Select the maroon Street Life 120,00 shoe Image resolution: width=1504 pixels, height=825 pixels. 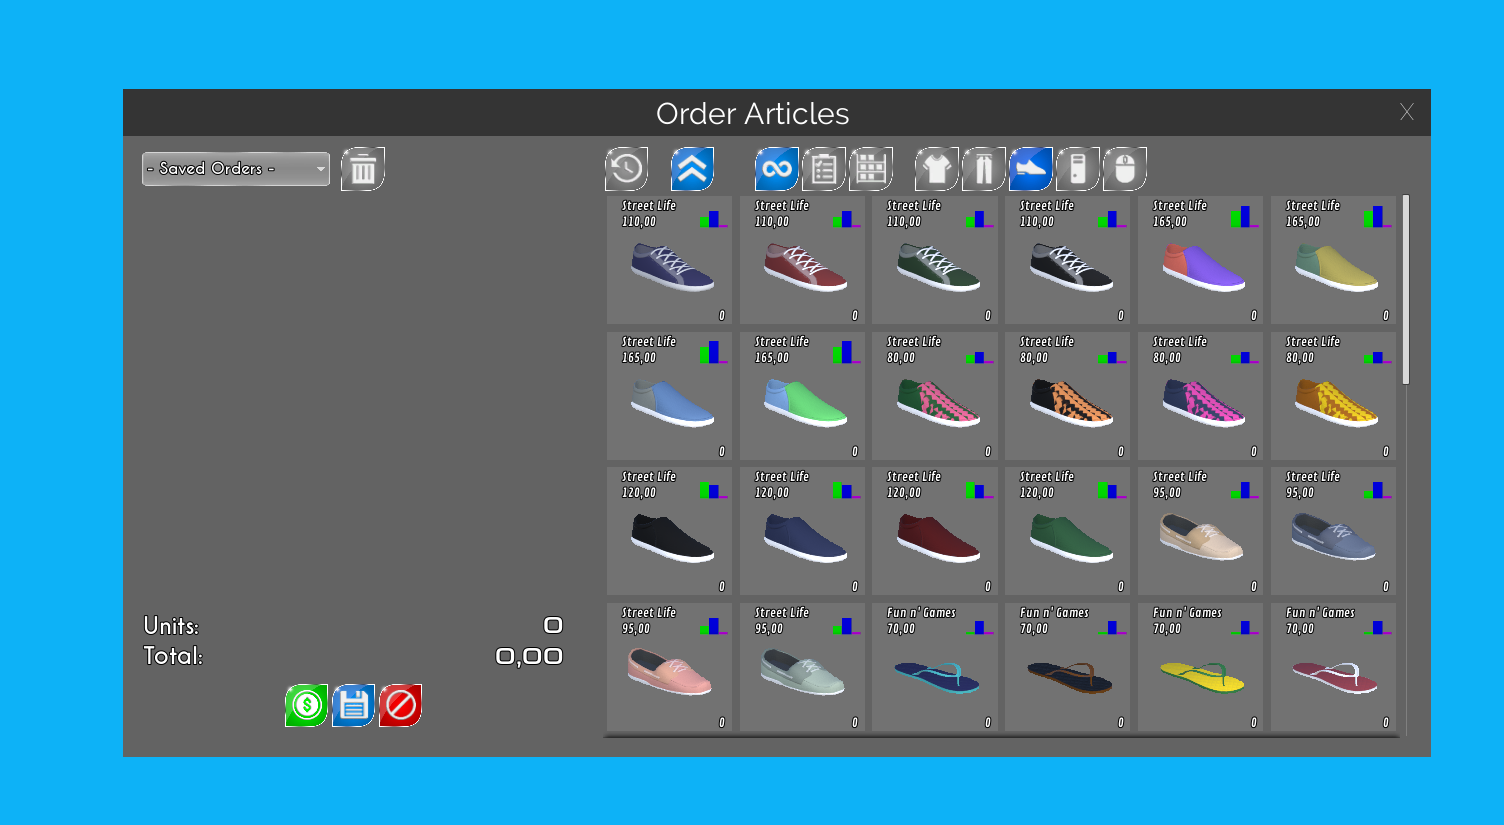tap(935, 531)
